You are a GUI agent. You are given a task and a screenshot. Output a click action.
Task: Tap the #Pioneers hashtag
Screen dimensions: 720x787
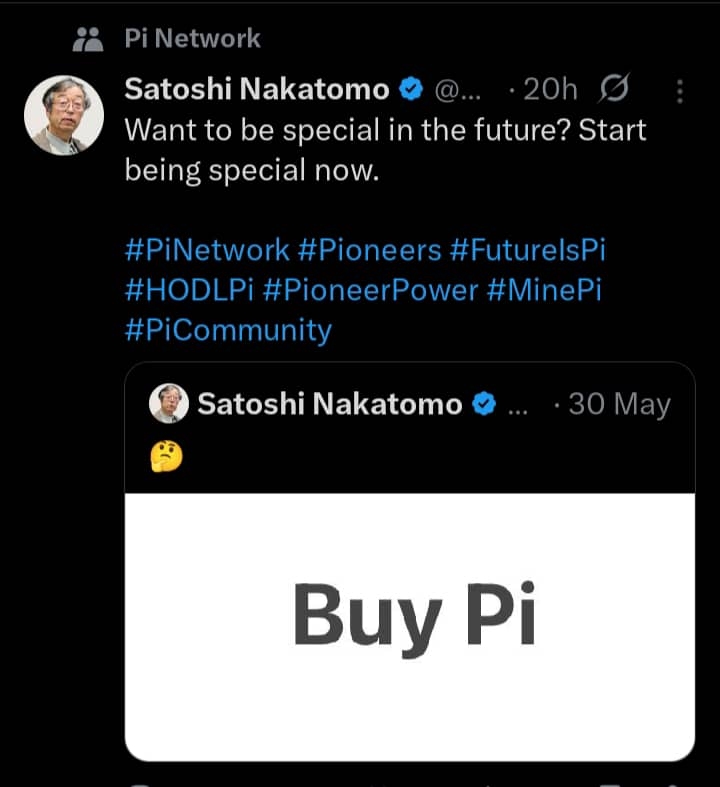tap(369, 249)
